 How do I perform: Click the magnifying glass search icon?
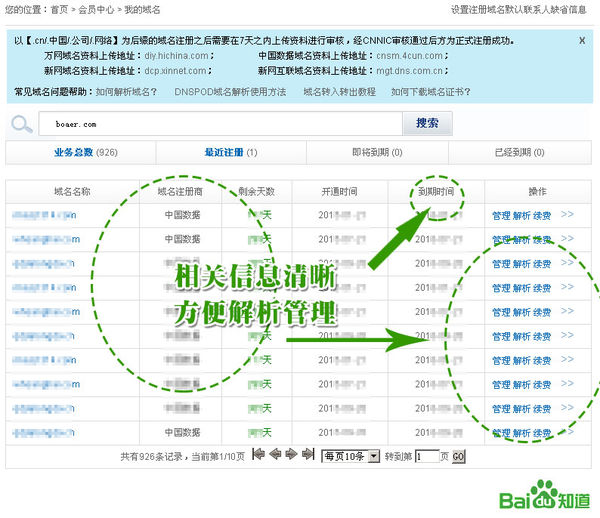tap(21, 124)
